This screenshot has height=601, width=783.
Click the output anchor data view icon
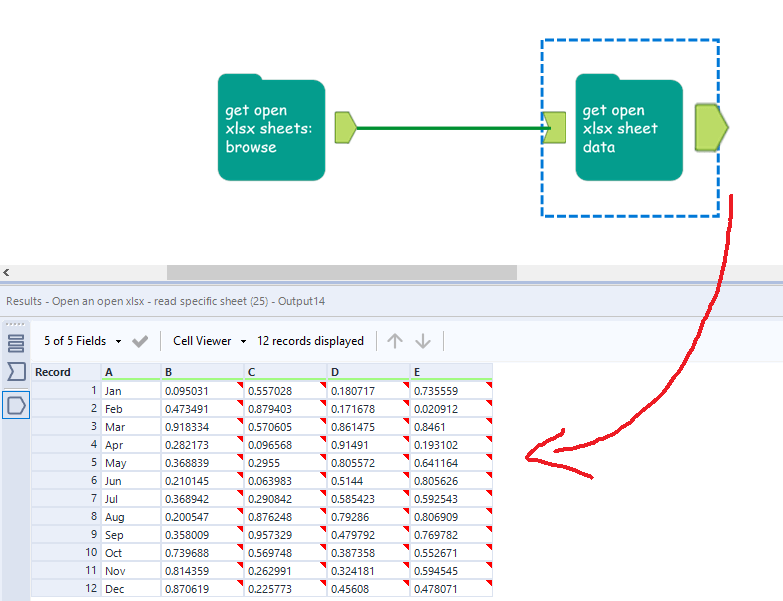pyautogui.click(x=16, y=404)
